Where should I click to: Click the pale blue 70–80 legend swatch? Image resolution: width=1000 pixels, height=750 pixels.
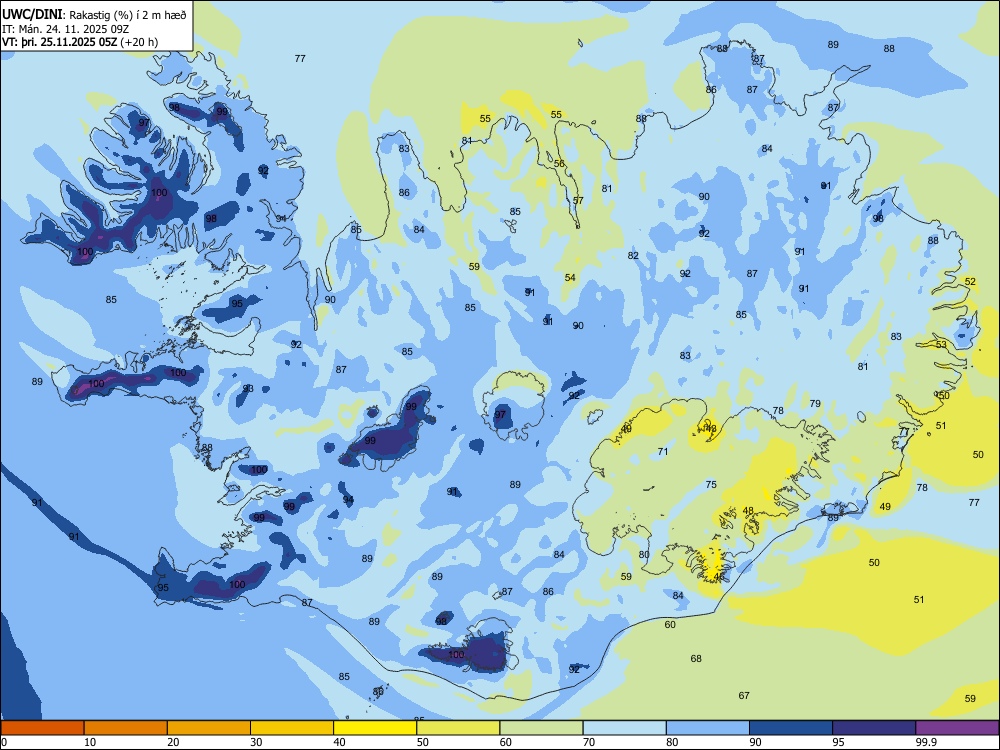click(x=624, y=728)
